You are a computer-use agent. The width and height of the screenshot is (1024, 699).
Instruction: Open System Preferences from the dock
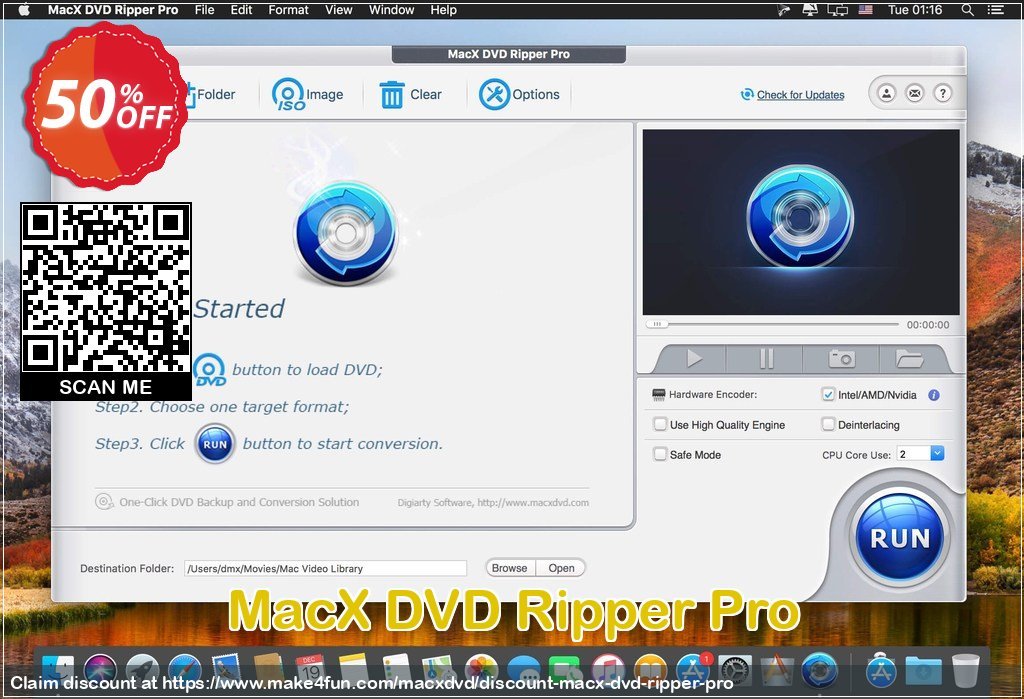click(735, 670)
